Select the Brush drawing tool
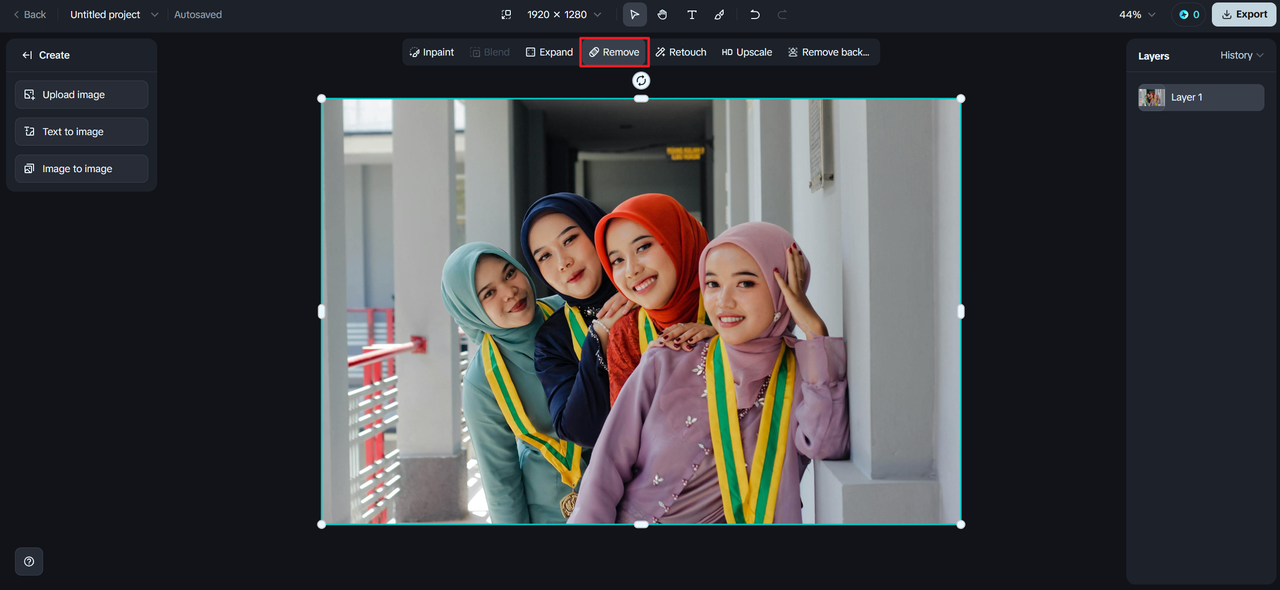The width and height of the screenshot is (1280, 590). [x=719, y=15]
